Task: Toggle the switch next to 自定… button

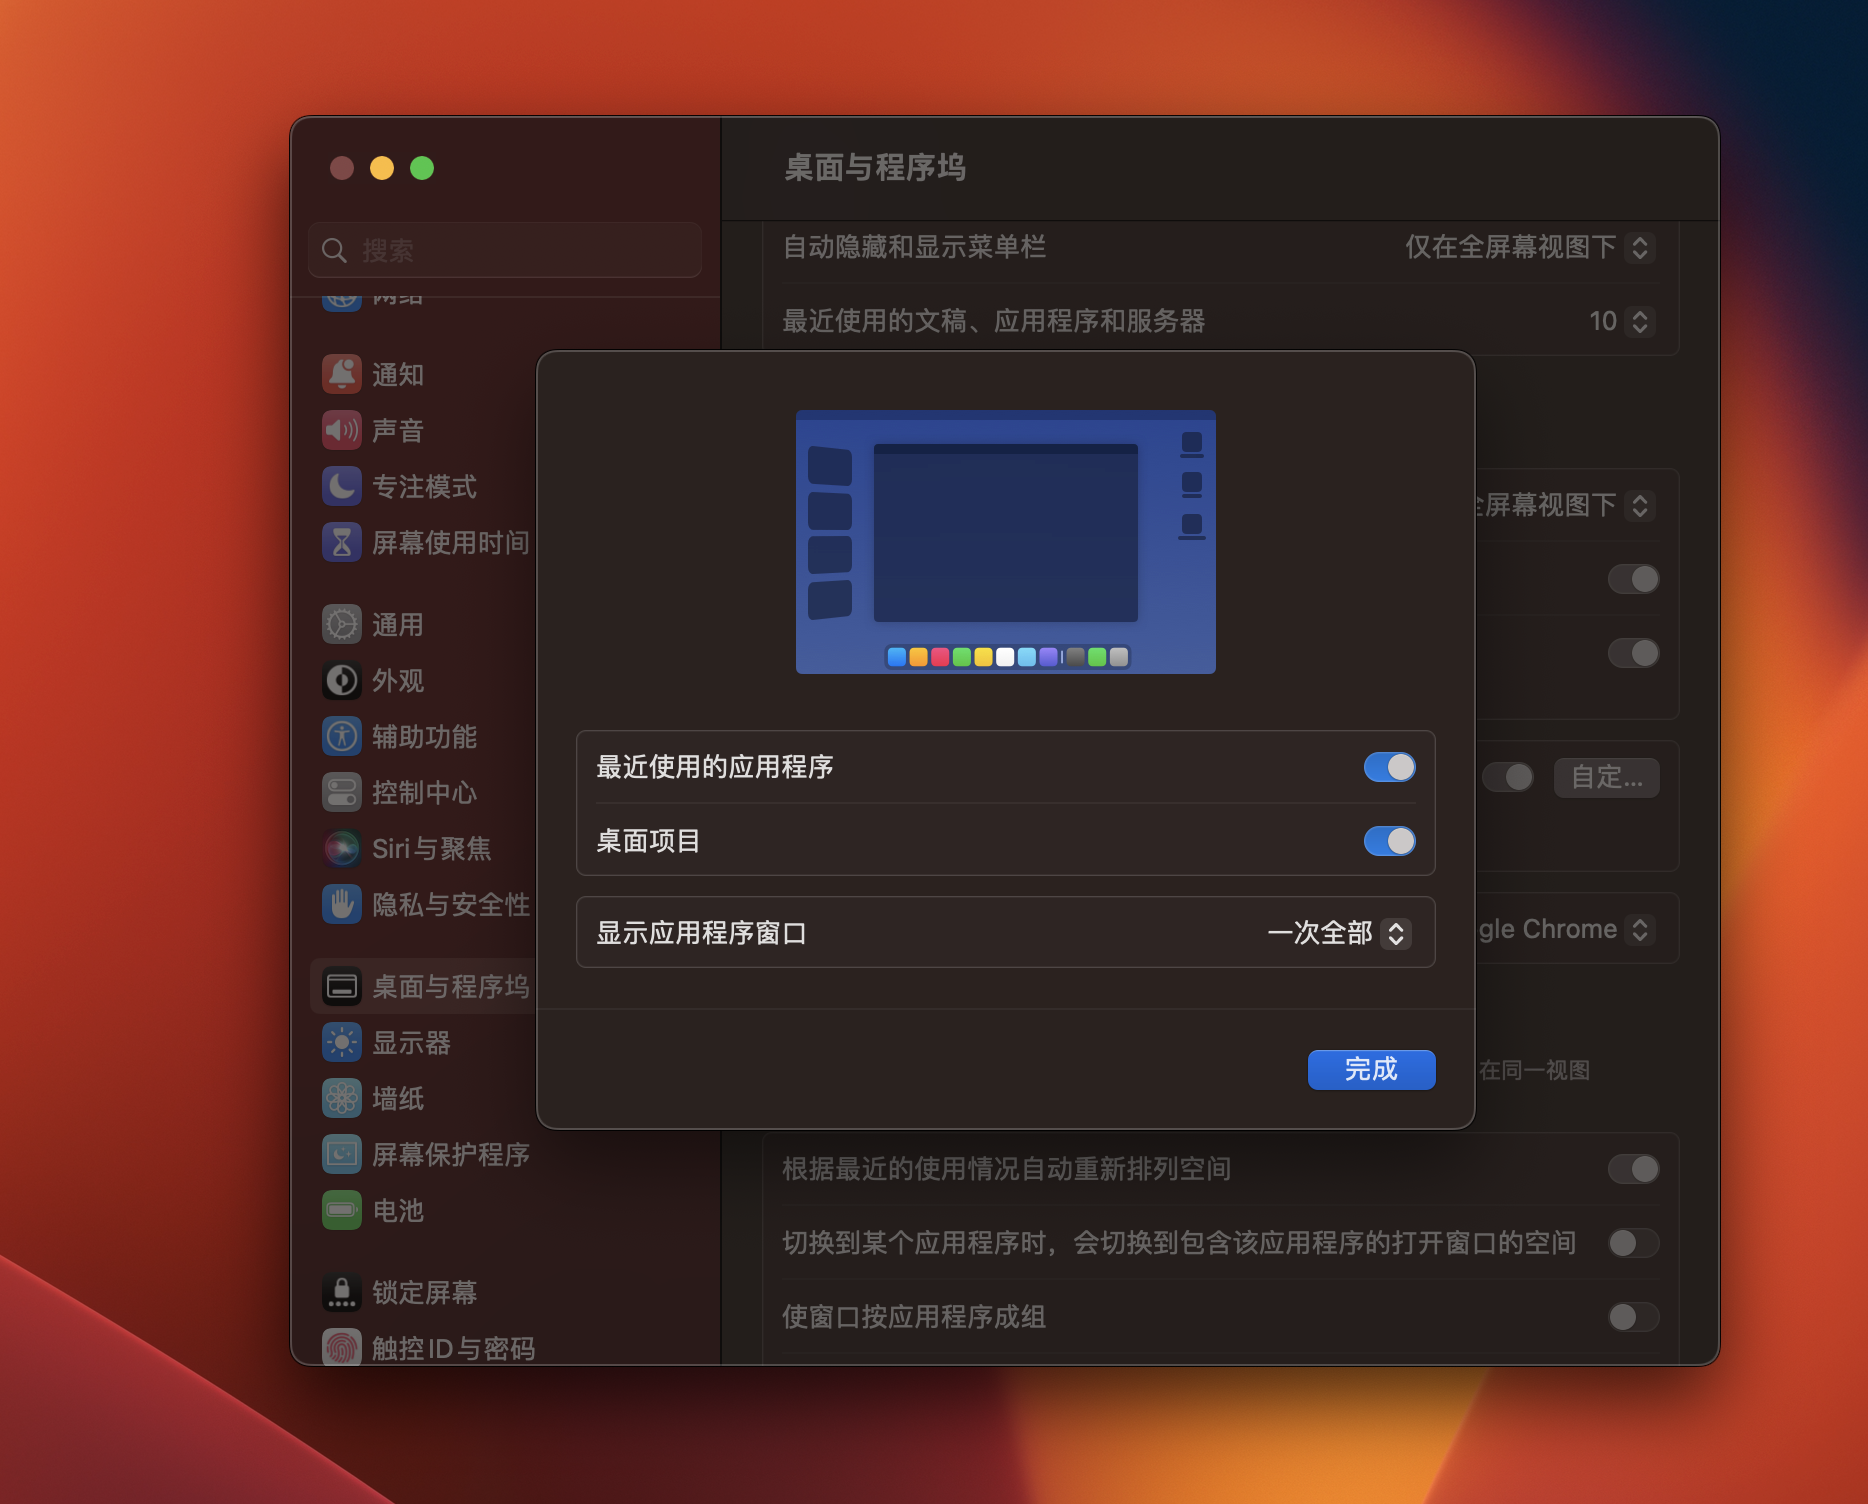Action: [x=1508, y=777]
